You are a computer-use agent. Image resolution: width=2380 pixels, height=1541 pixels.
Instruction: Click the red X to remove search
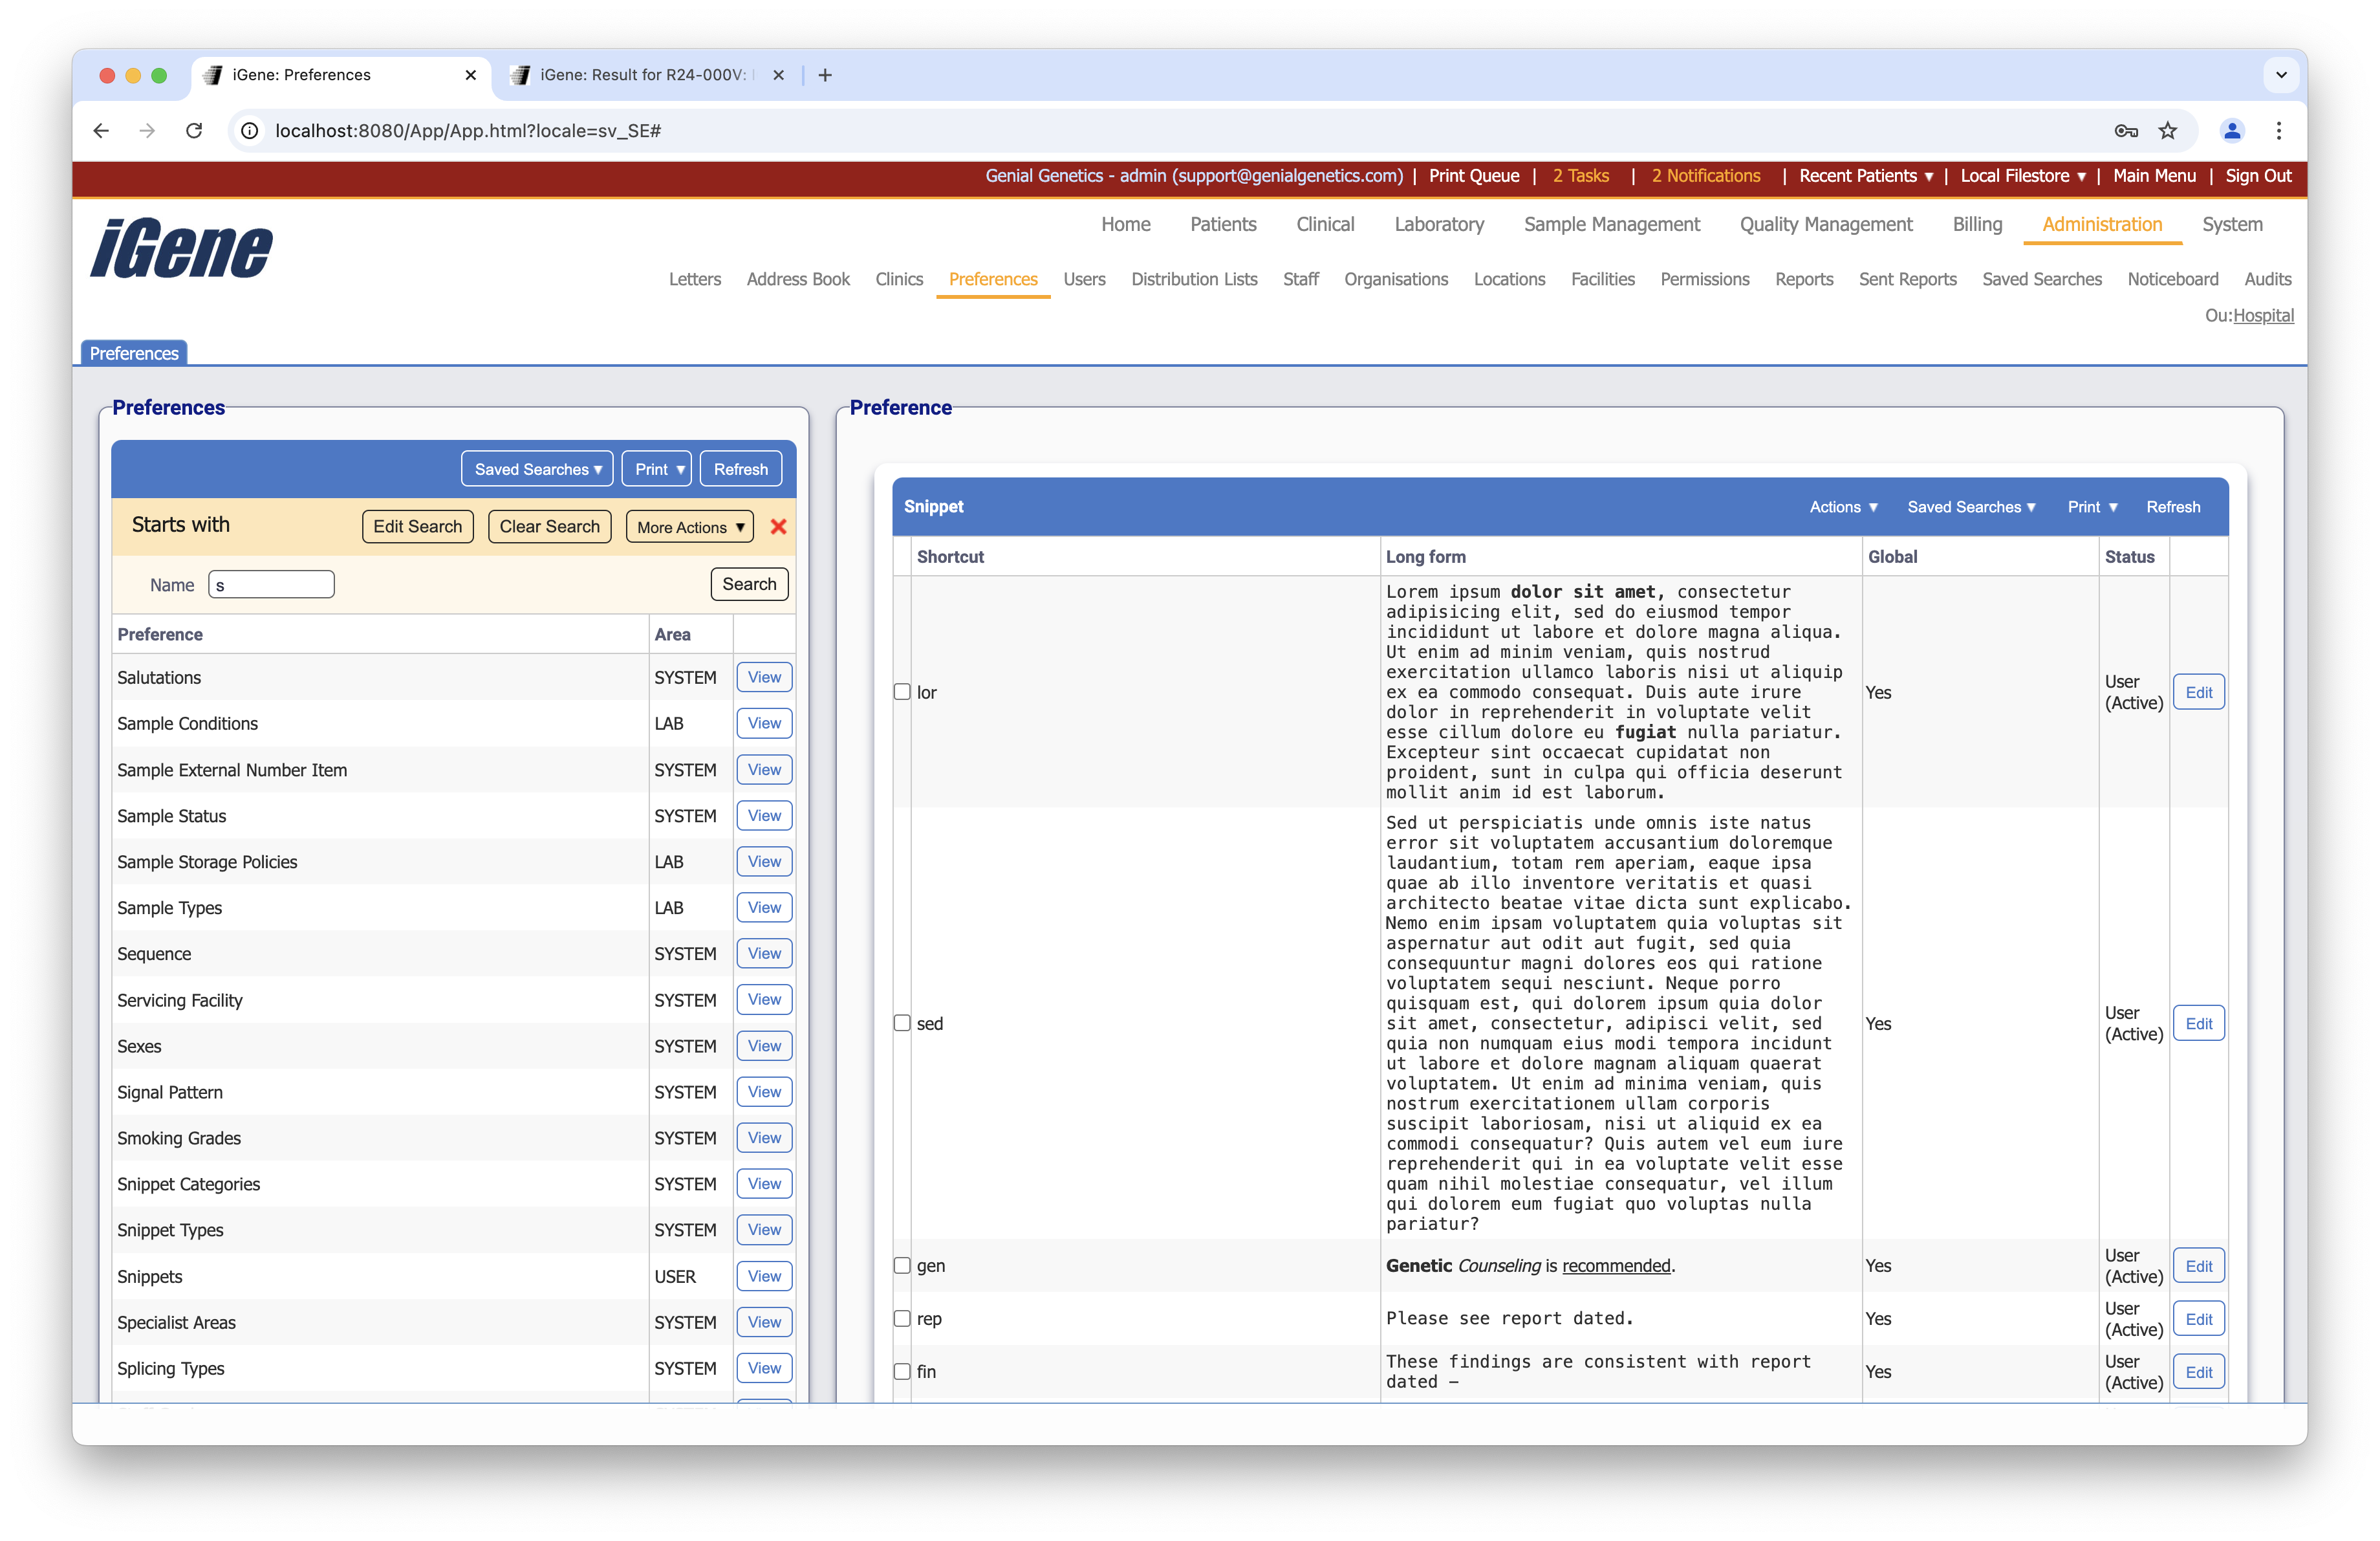pos(778,527)
